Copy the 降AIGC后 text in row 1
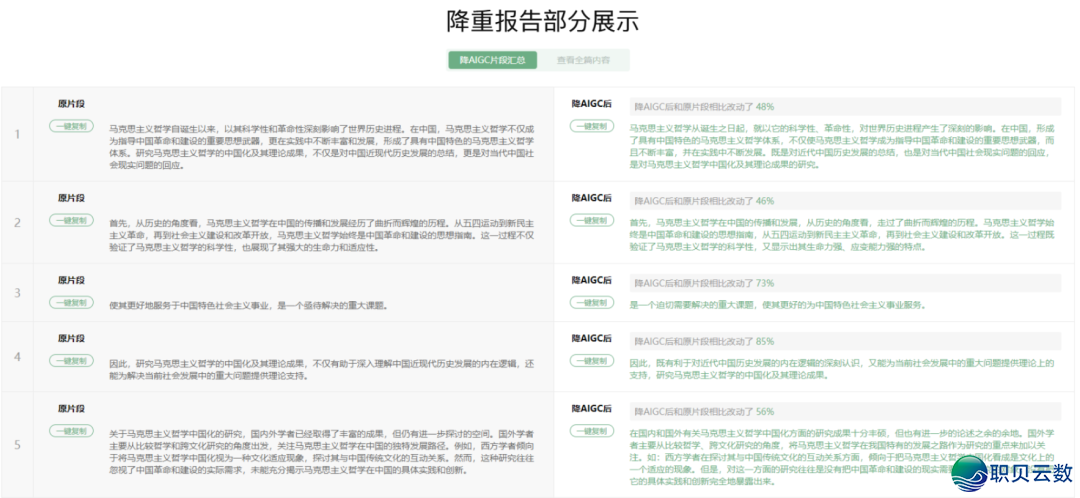Image resolution: width=1080 pixels, height=498 pixels. pyautogui.click(x=592, y=126)
